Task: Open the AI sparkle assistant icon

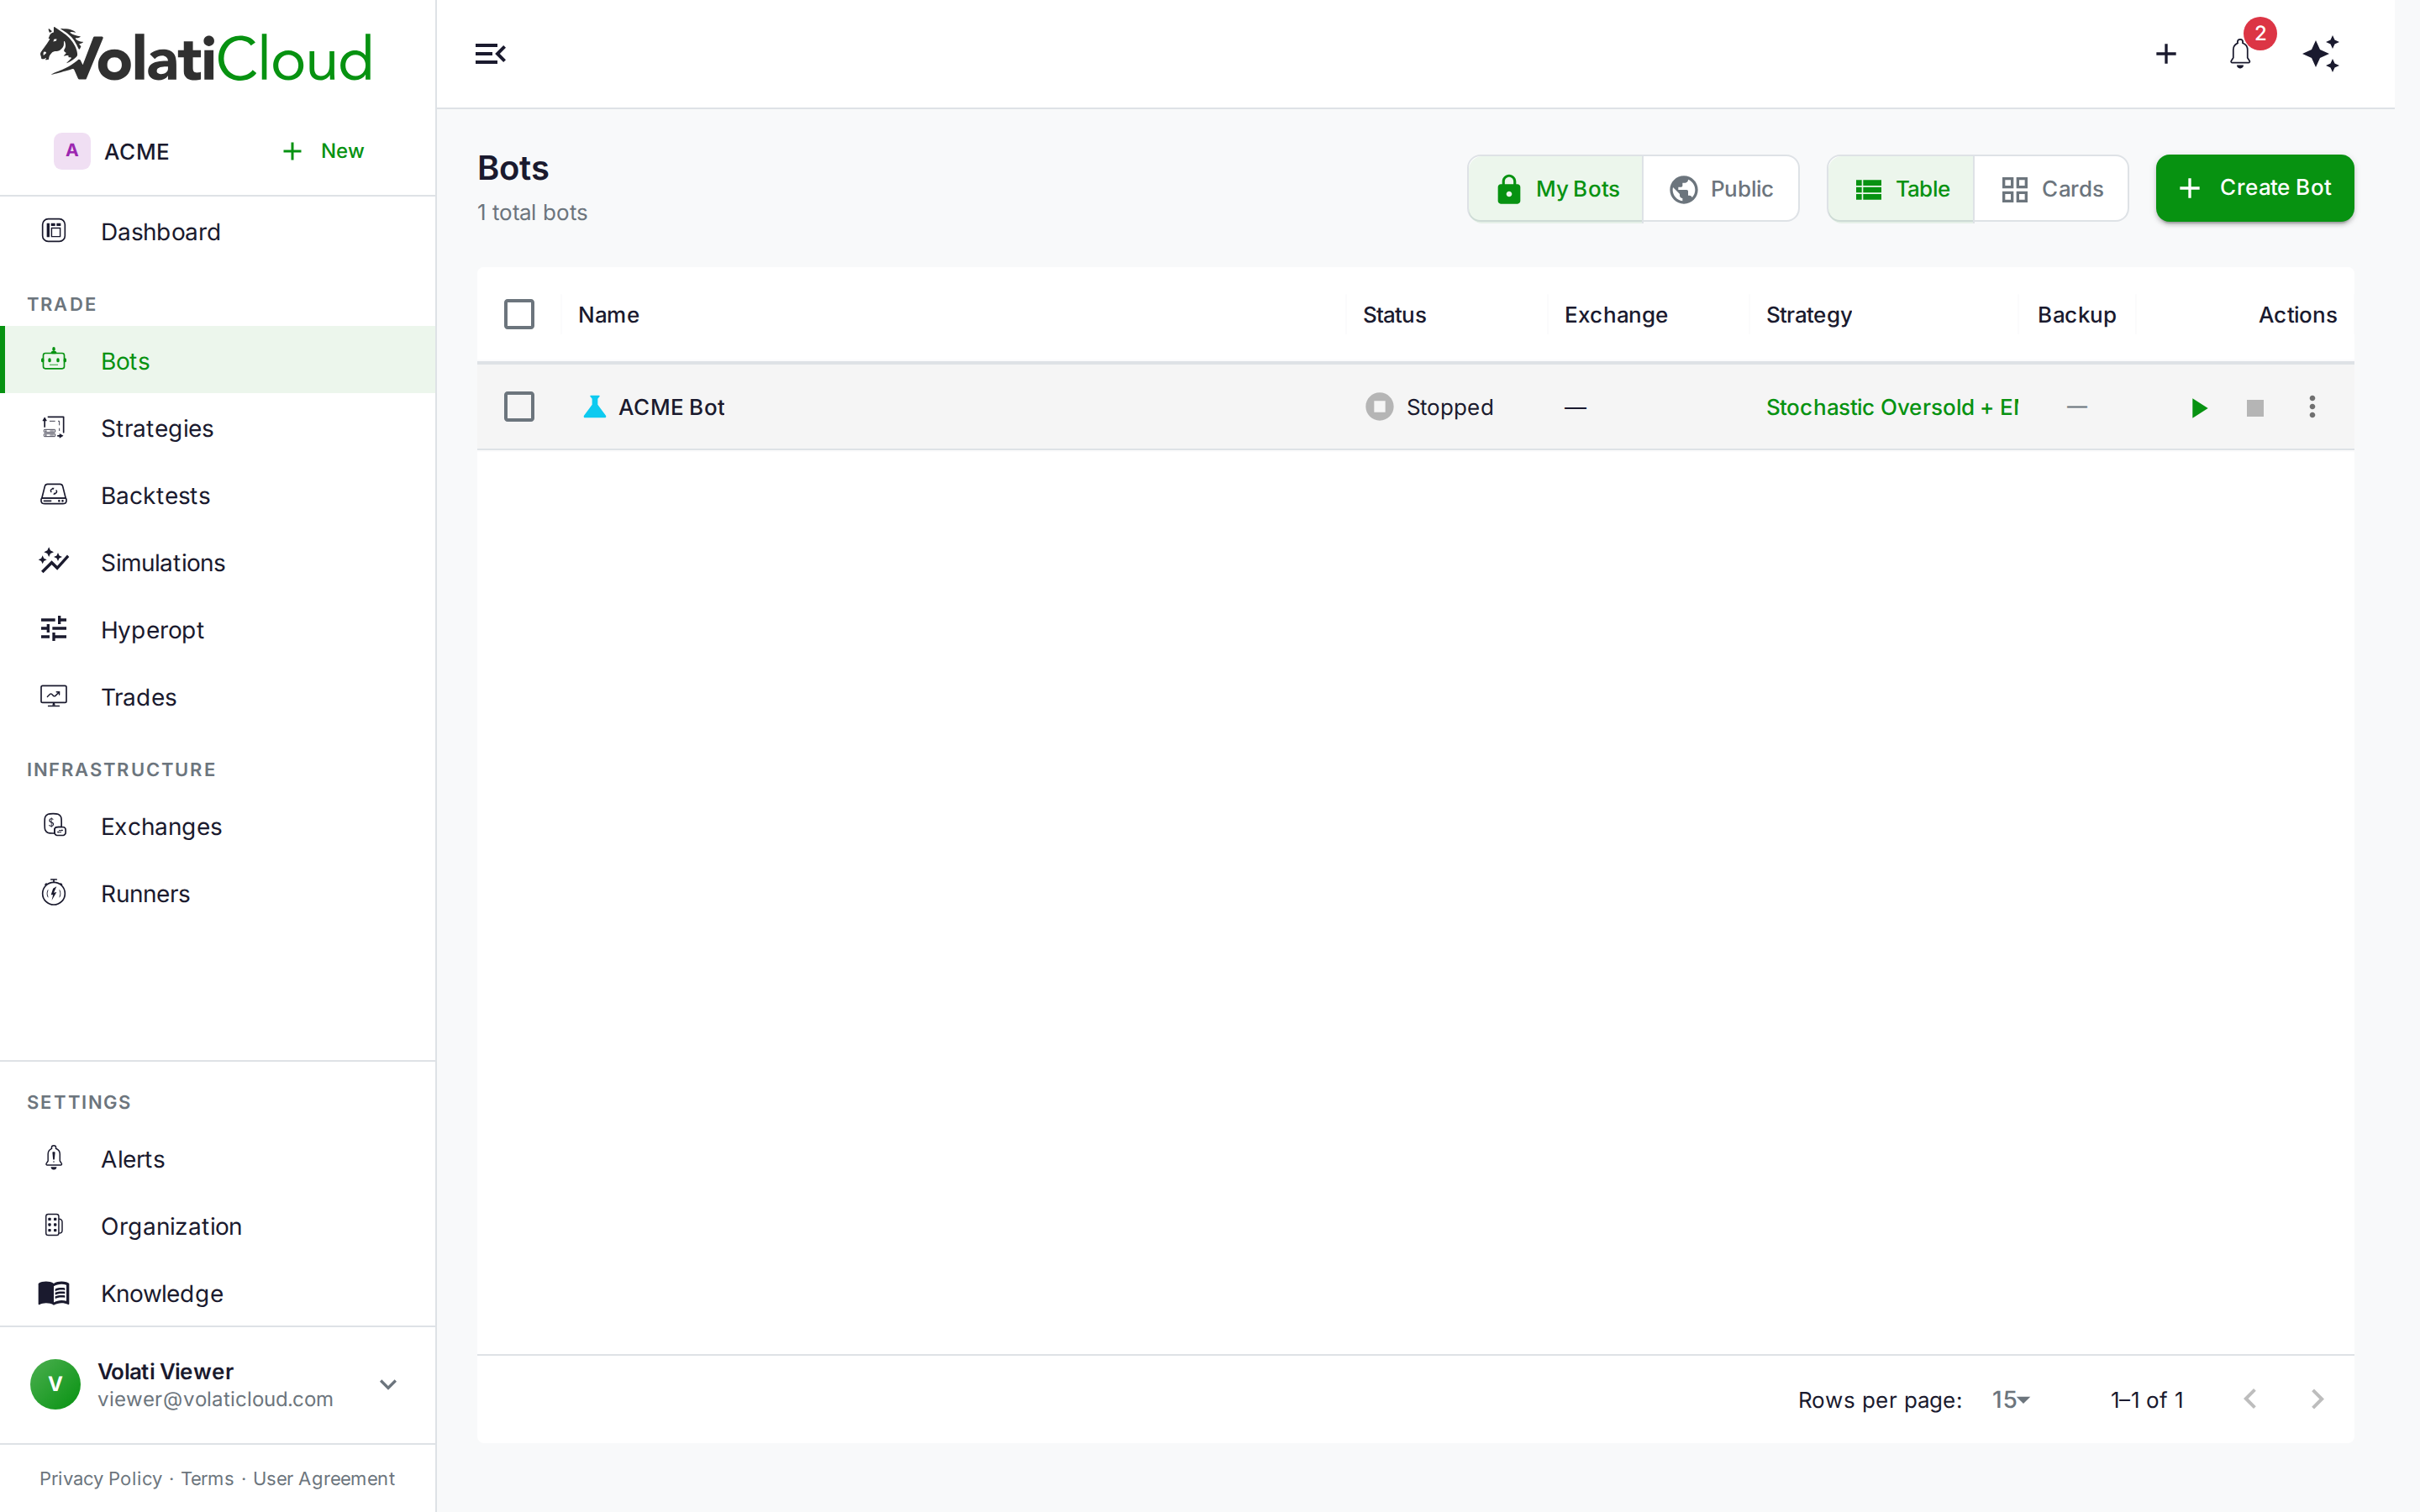Action: (x=2321, y=54)
